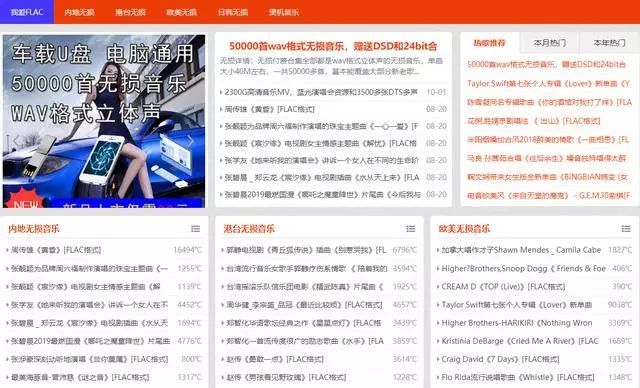This screenshot has width=640, height=388.
Task: Open 马良 孙茜茹《往后余生》 link in hot list
Action: 547,158
